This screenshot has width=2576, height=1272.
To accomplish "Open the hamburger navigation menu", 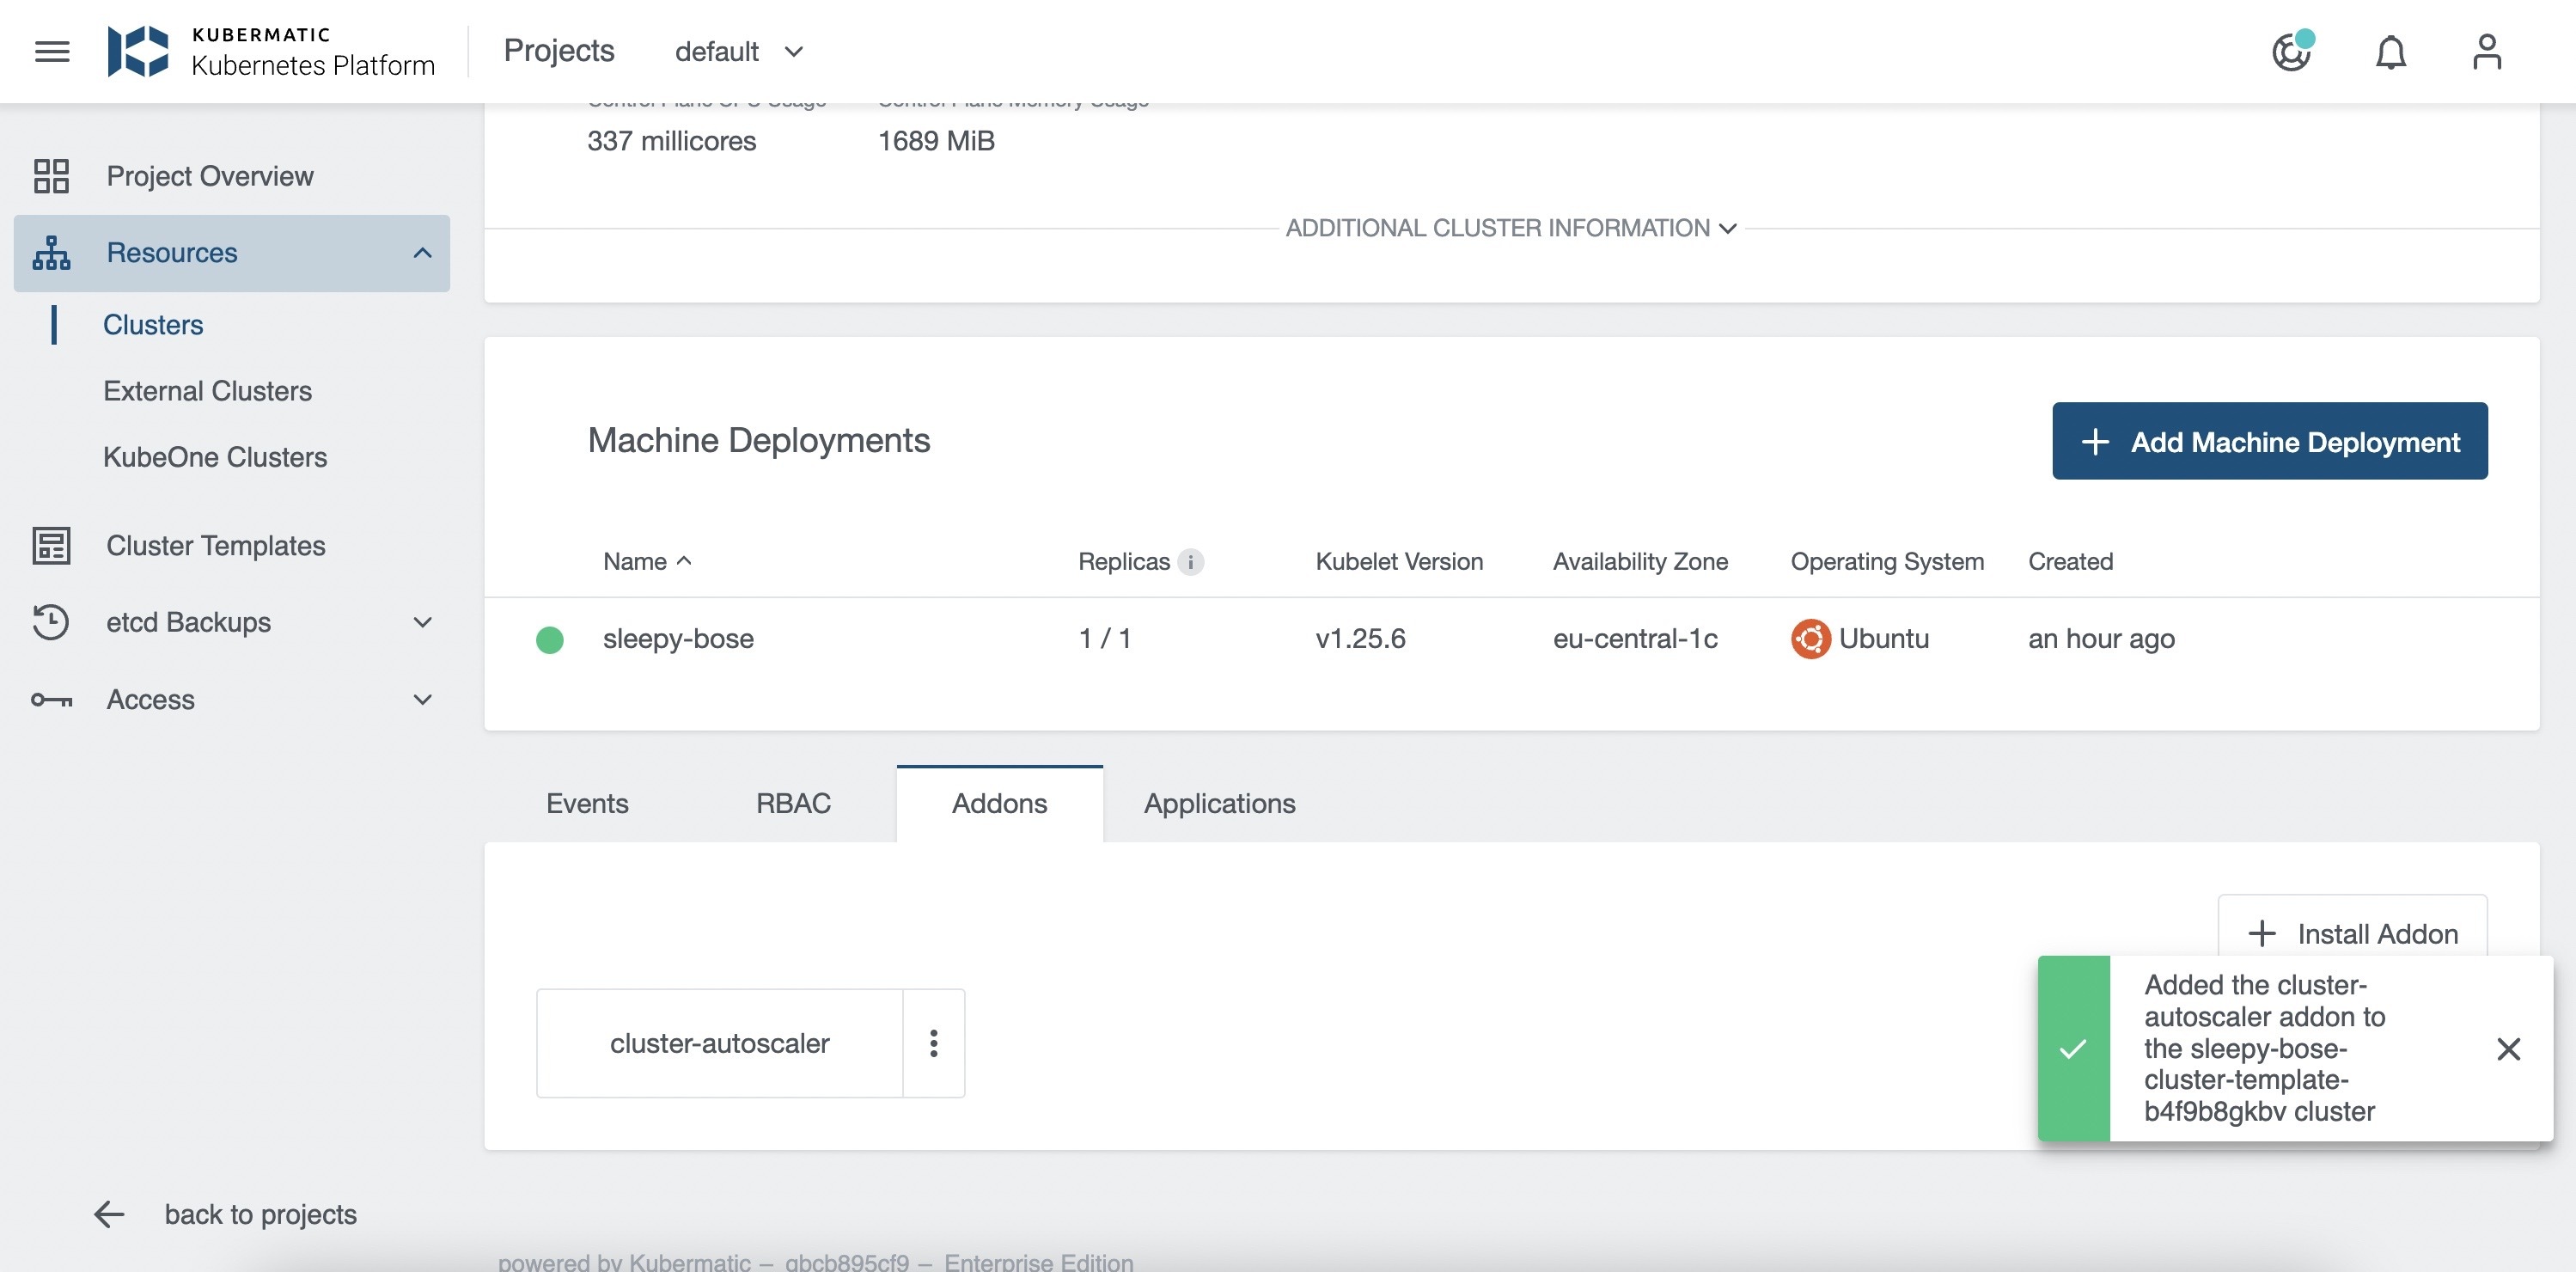I will click(52, 51).
